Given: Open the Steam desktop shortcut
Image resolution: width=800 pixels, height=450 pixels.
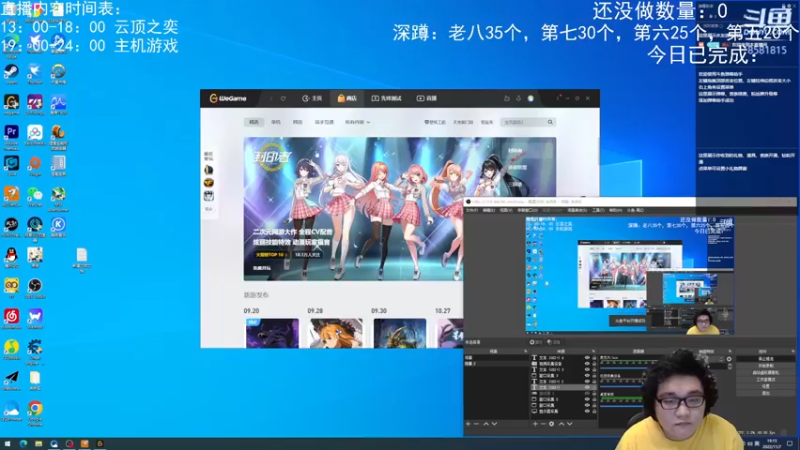Looking at the screenshot, I should (11, 71).
